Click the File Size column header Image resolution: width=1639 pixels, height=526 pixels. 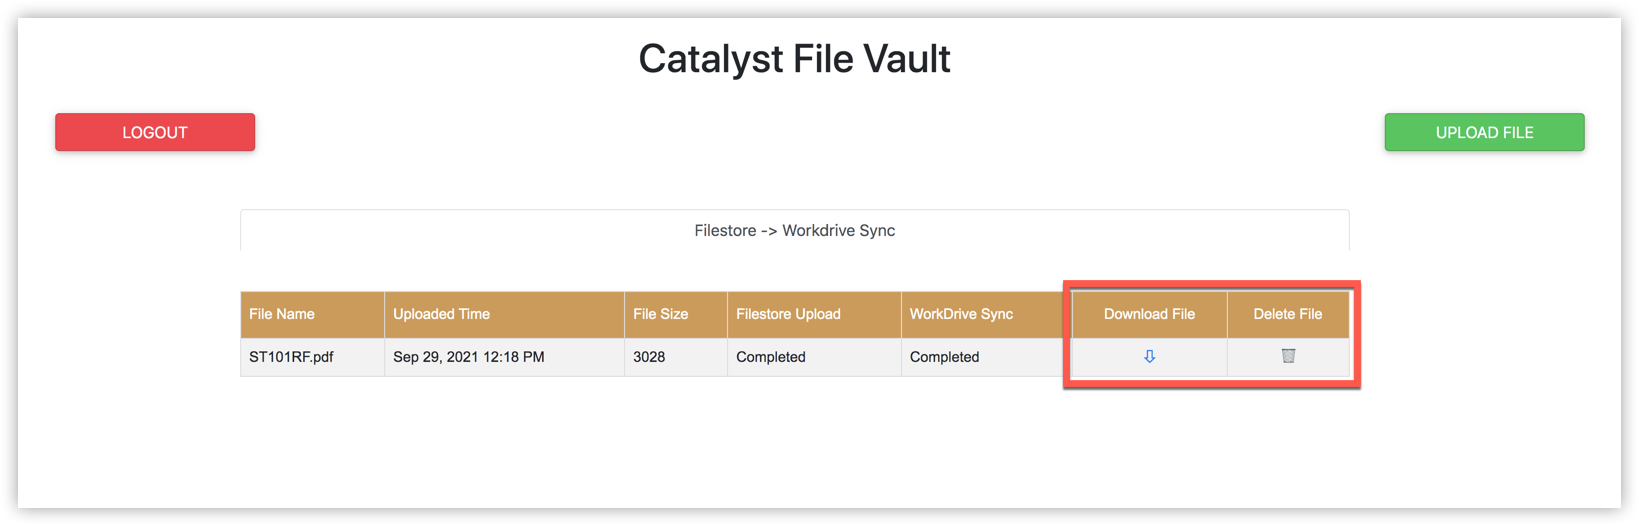[x=660, y=314]
